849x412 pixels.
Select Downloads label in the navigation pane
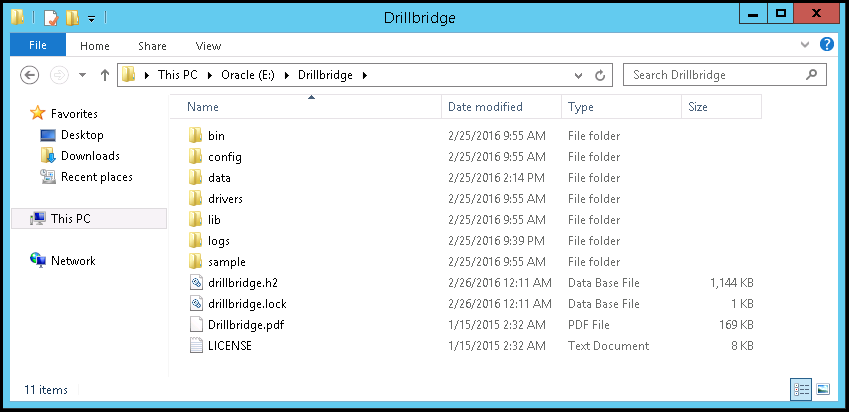click(90, 156)
